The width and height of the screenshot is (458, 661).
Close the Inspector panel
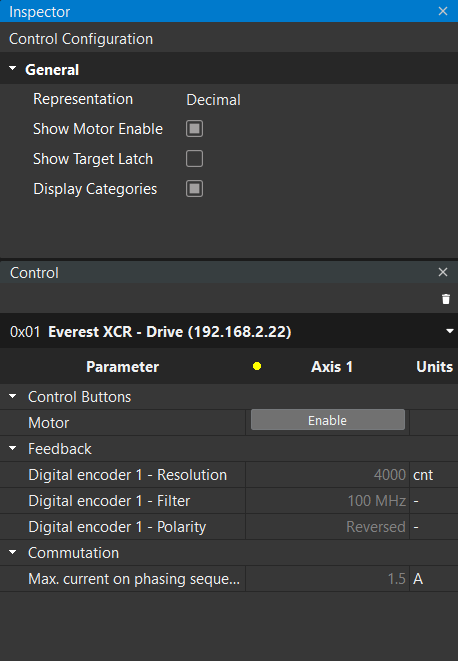click(x=443, y=11)
